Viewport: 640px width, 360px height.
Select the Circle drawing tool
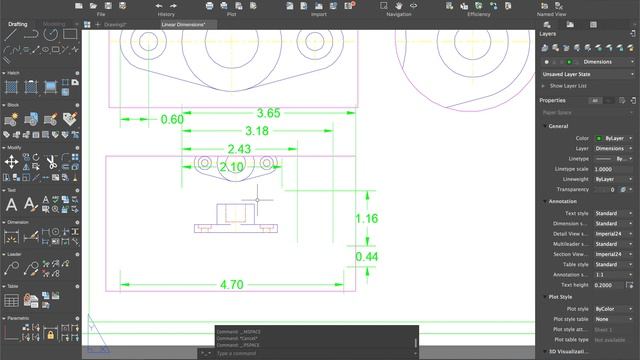tap(51, 35)
